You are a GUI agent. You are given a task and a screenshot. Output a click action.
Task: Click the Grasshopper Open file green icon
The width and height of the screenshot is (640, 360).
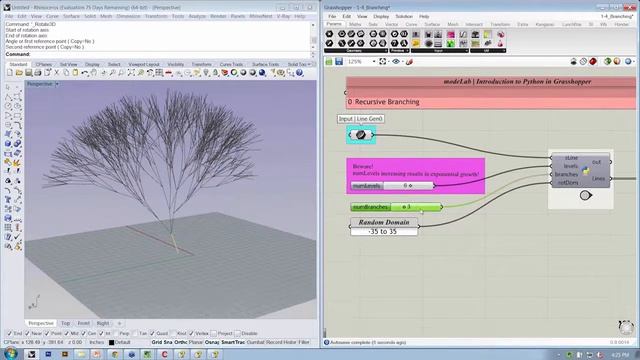(x=329, y=62)
